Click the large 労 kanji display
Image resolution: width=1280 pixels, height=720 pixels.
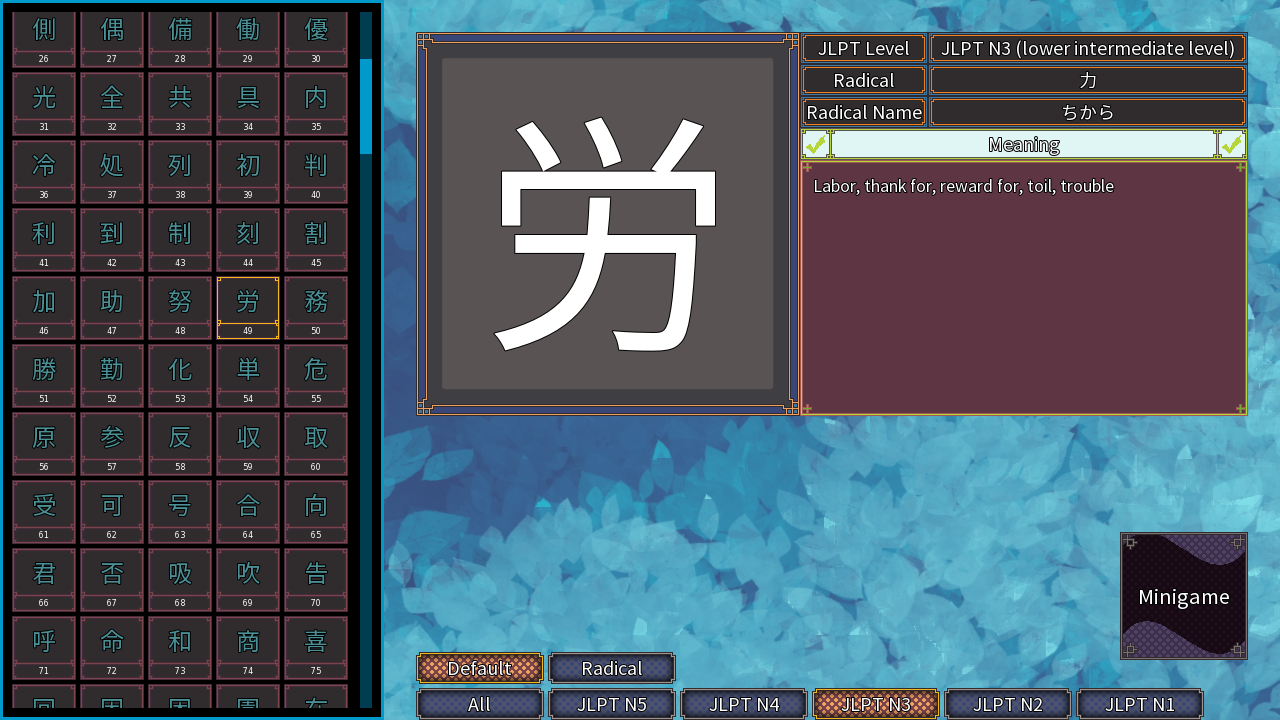point(607,222)
